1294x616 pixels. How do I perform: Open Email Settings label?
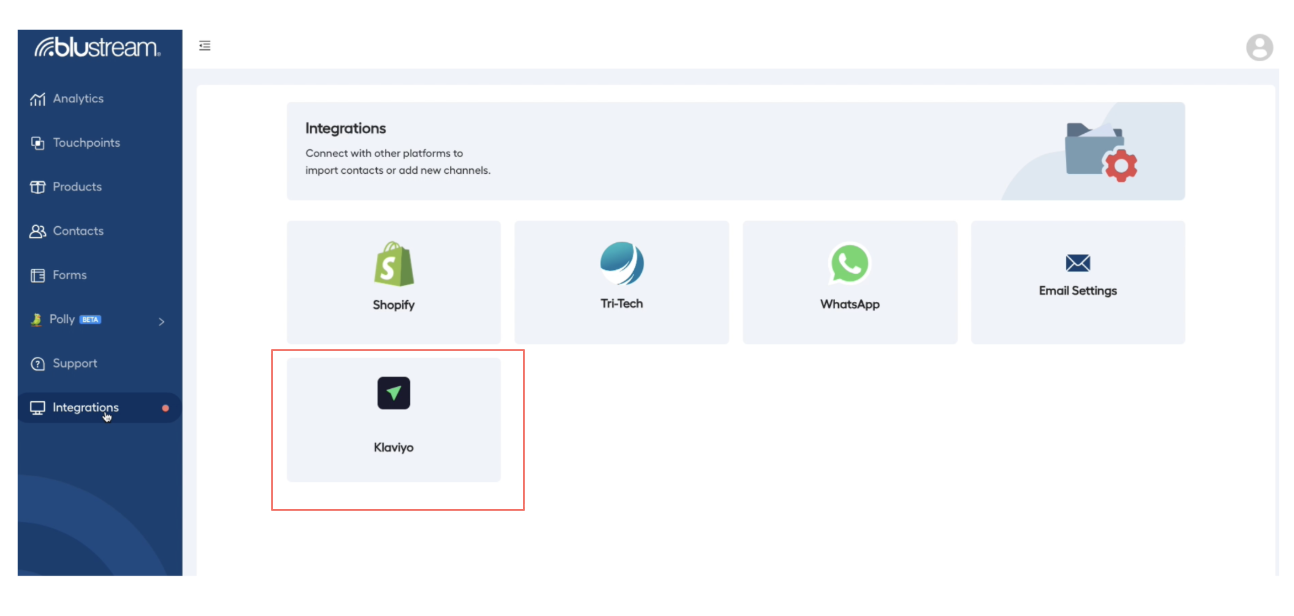pyautogui.click(x=1078, y=291)
